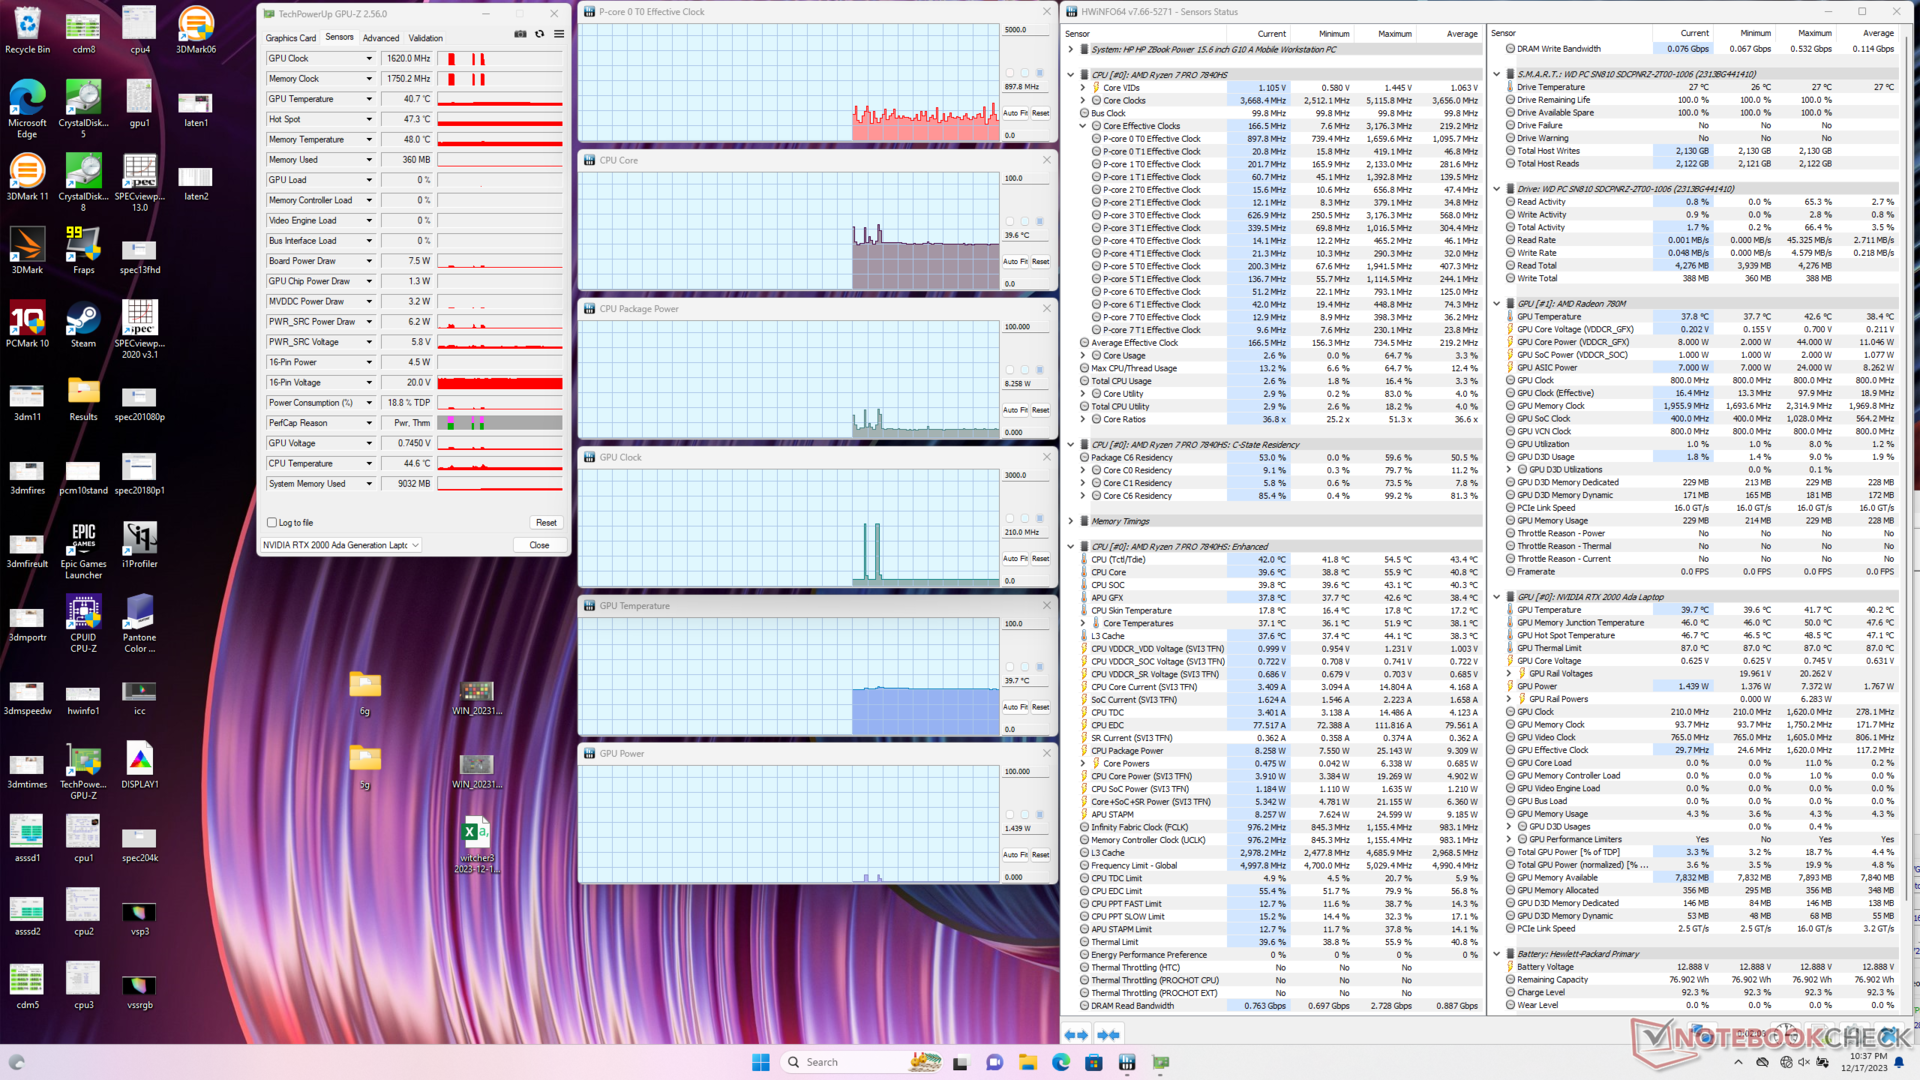Click Auto Fit in GPU Clock graph
This screenshot has height=1080, width=1920.
[1015, 559]
